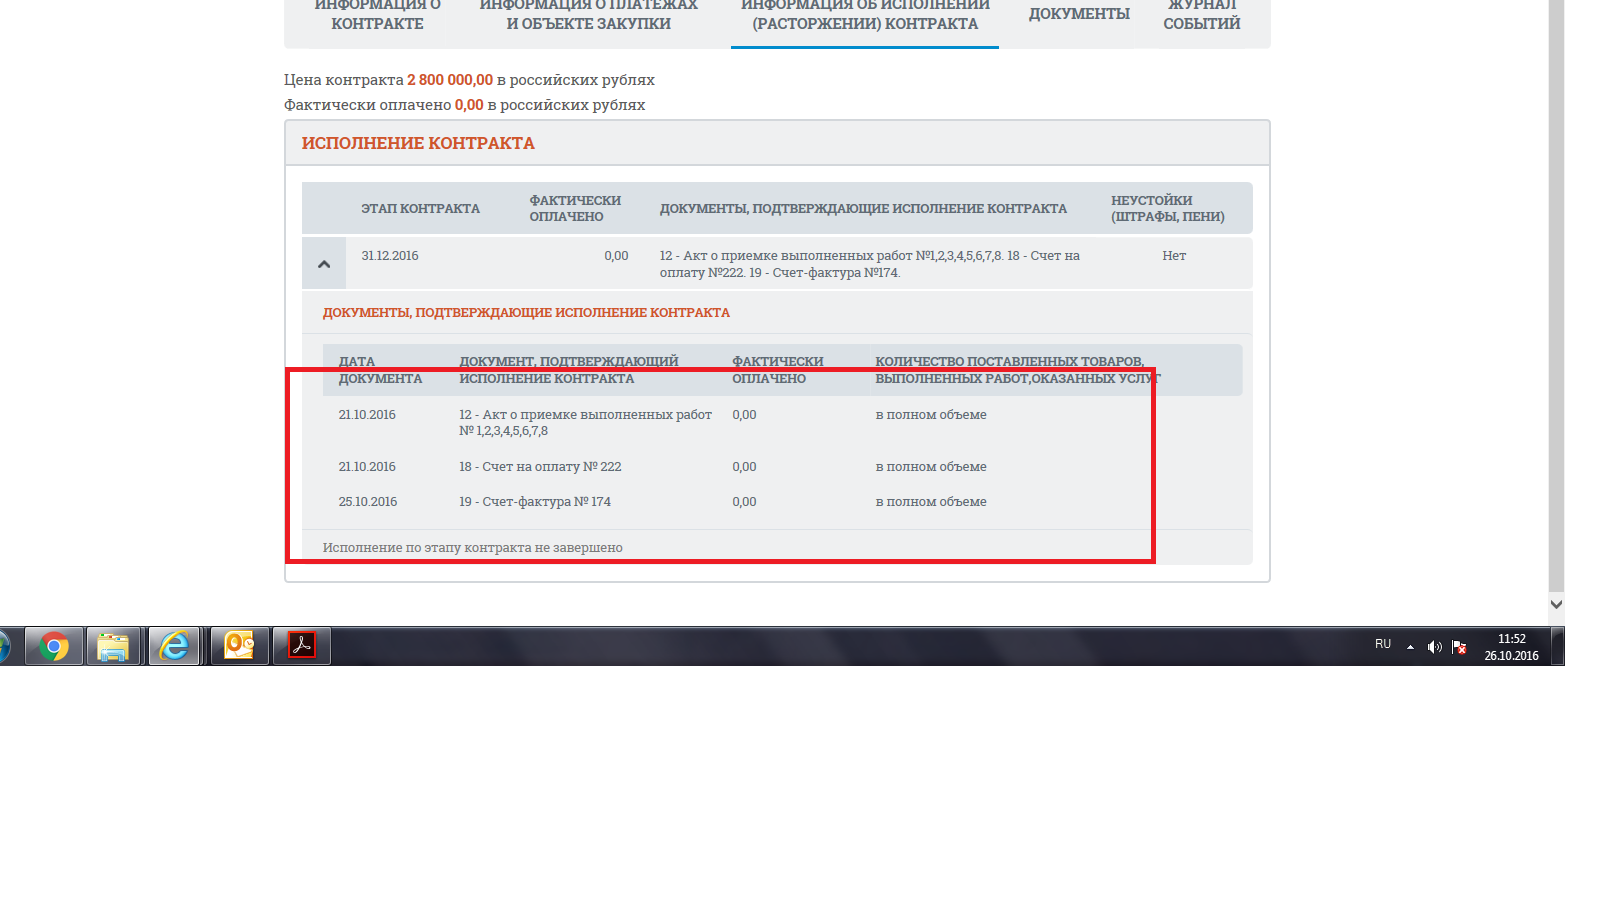Image resolution: width=1600 pixels, height=900 pixels.
Task: Click contract price value "2 800 000,00"
Action: coord(450,80)
